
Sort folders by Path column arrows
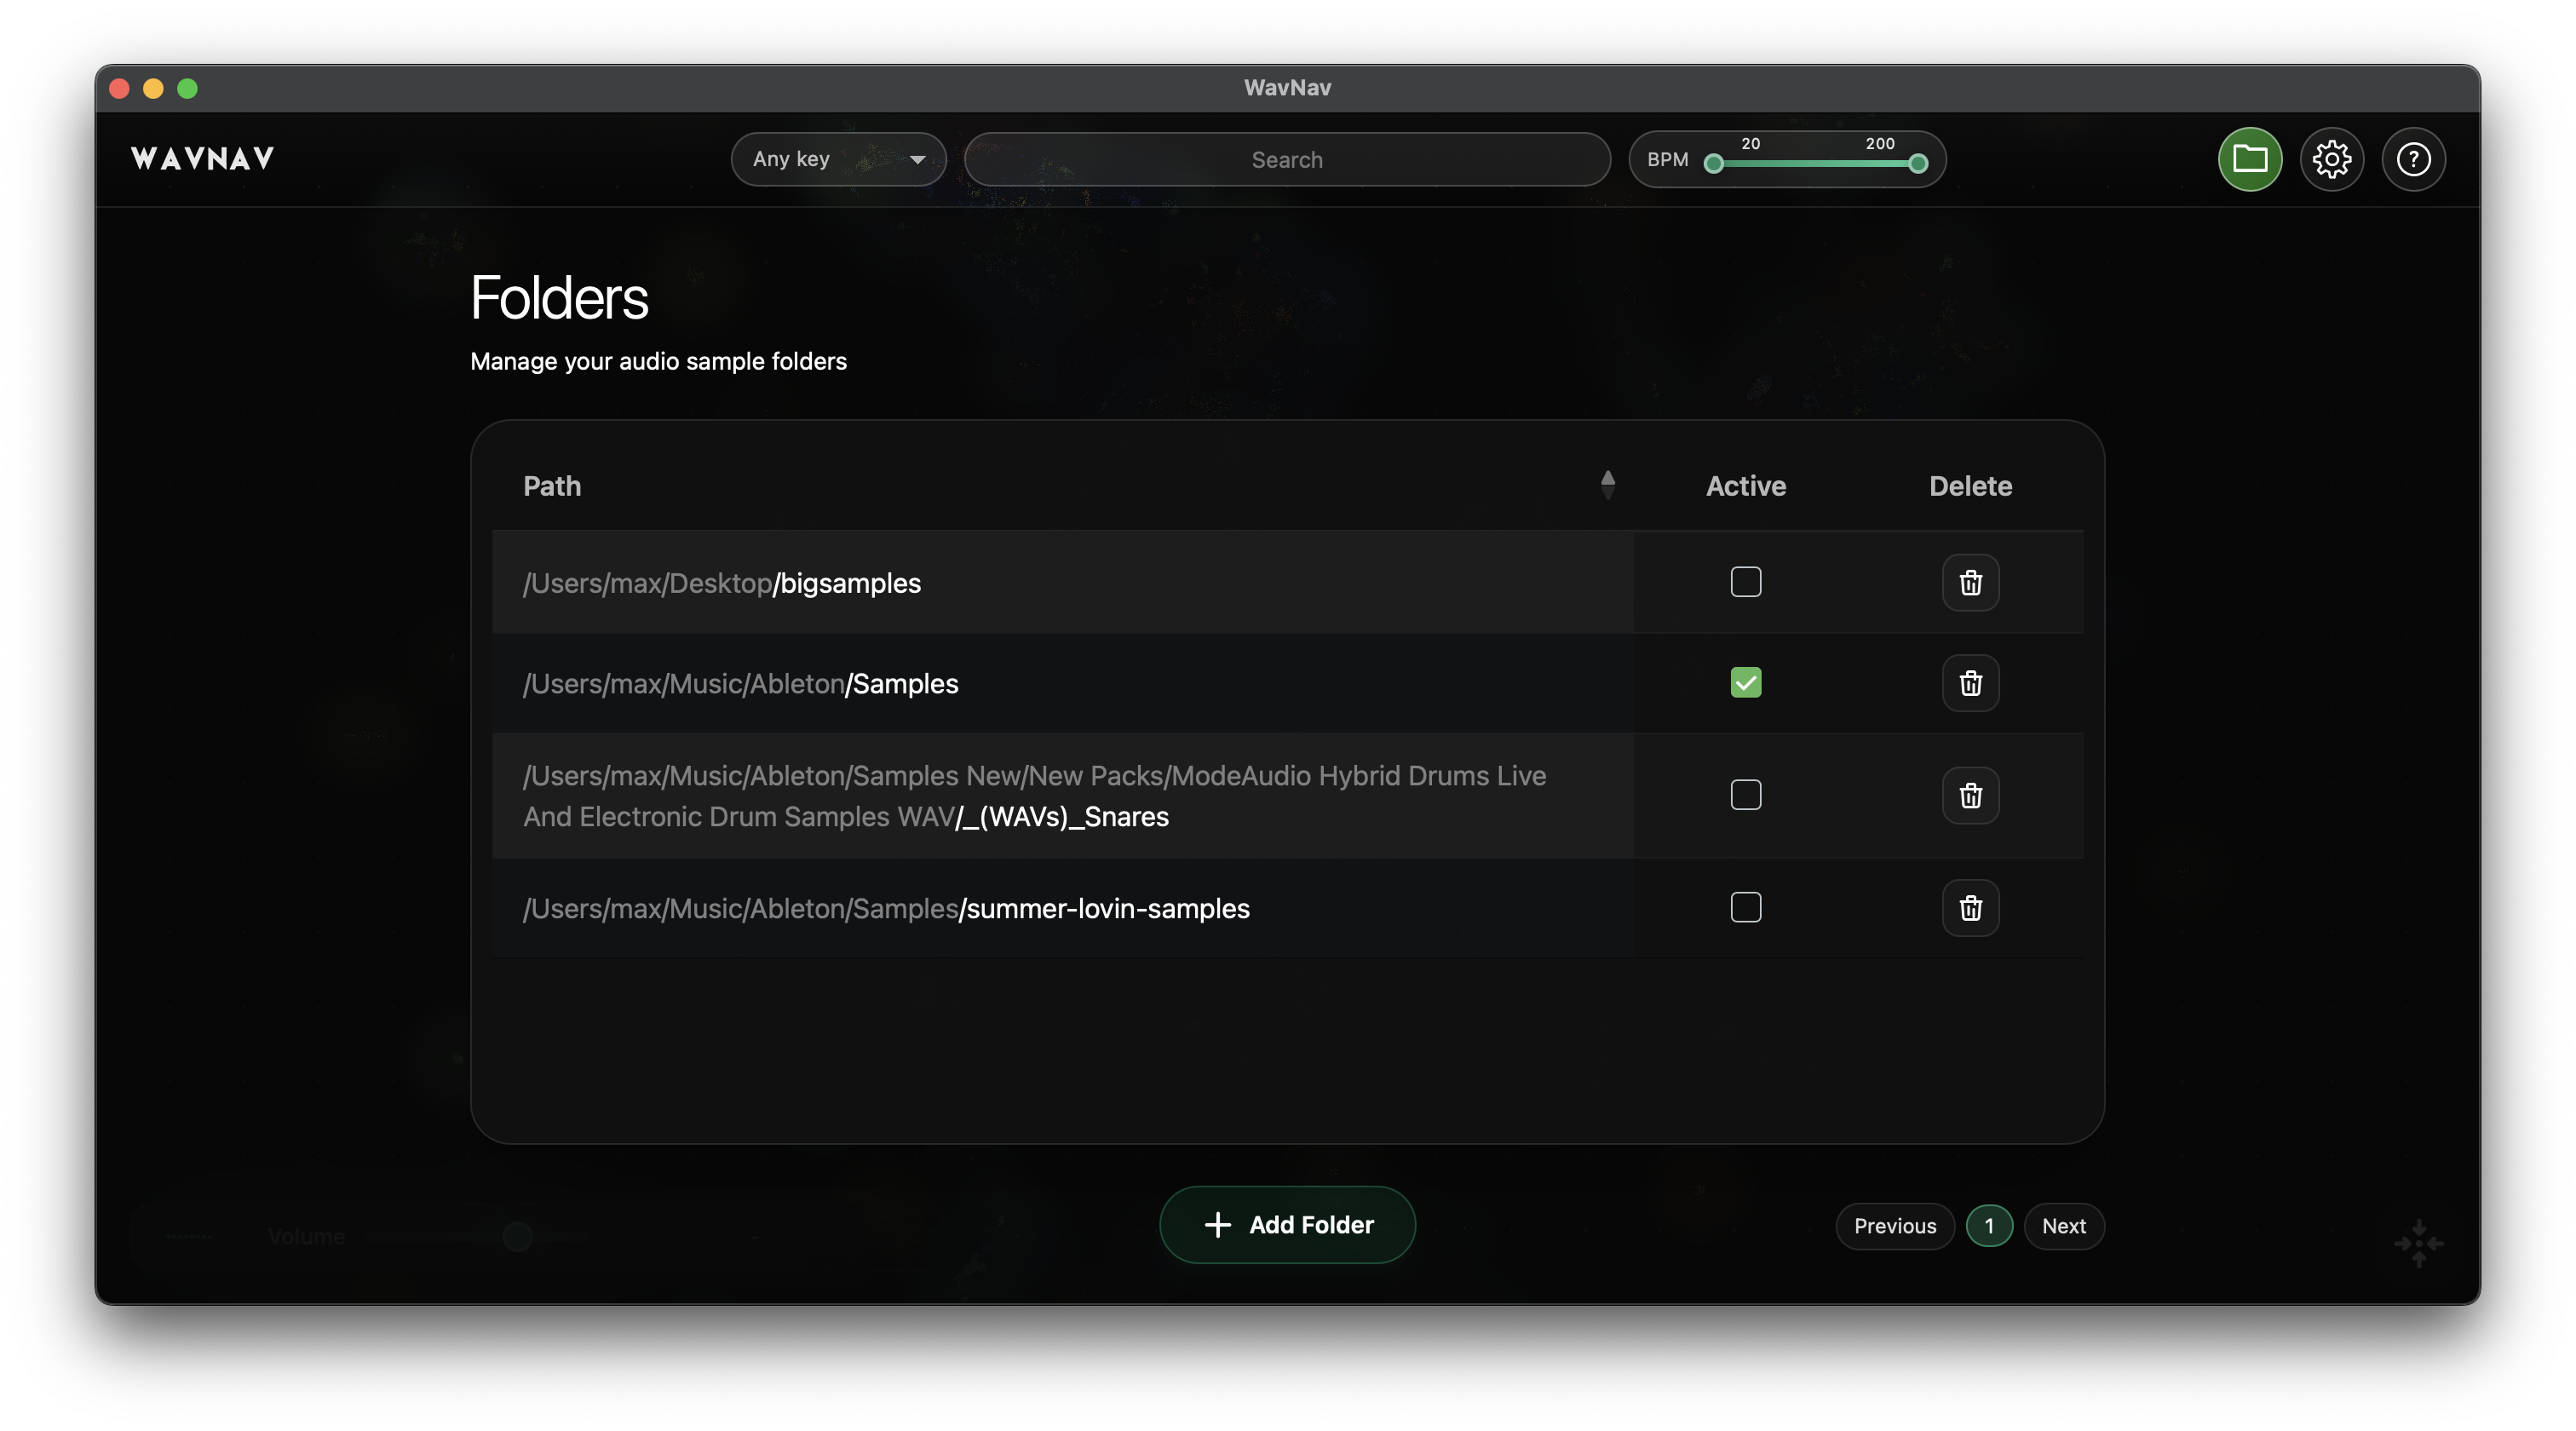pos(1607,485)
